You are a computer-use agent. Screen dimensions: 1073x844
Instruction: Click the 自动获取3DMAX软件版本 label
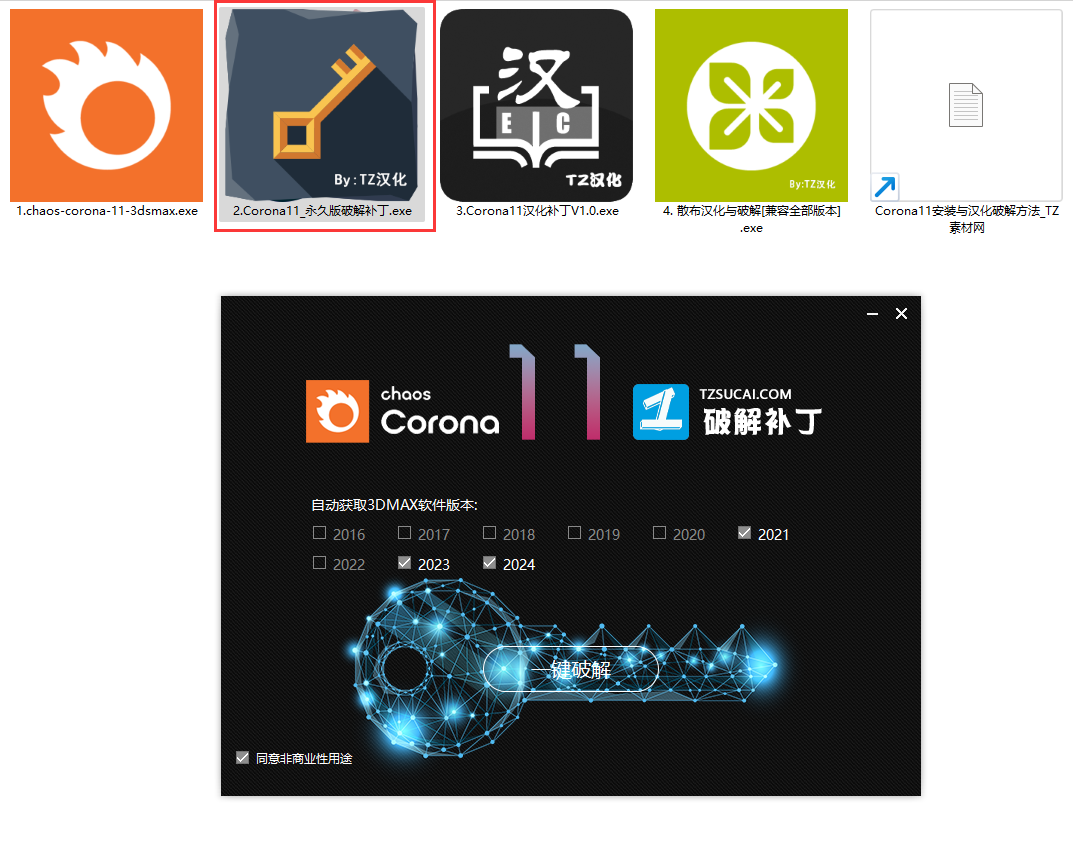point(394,505)
